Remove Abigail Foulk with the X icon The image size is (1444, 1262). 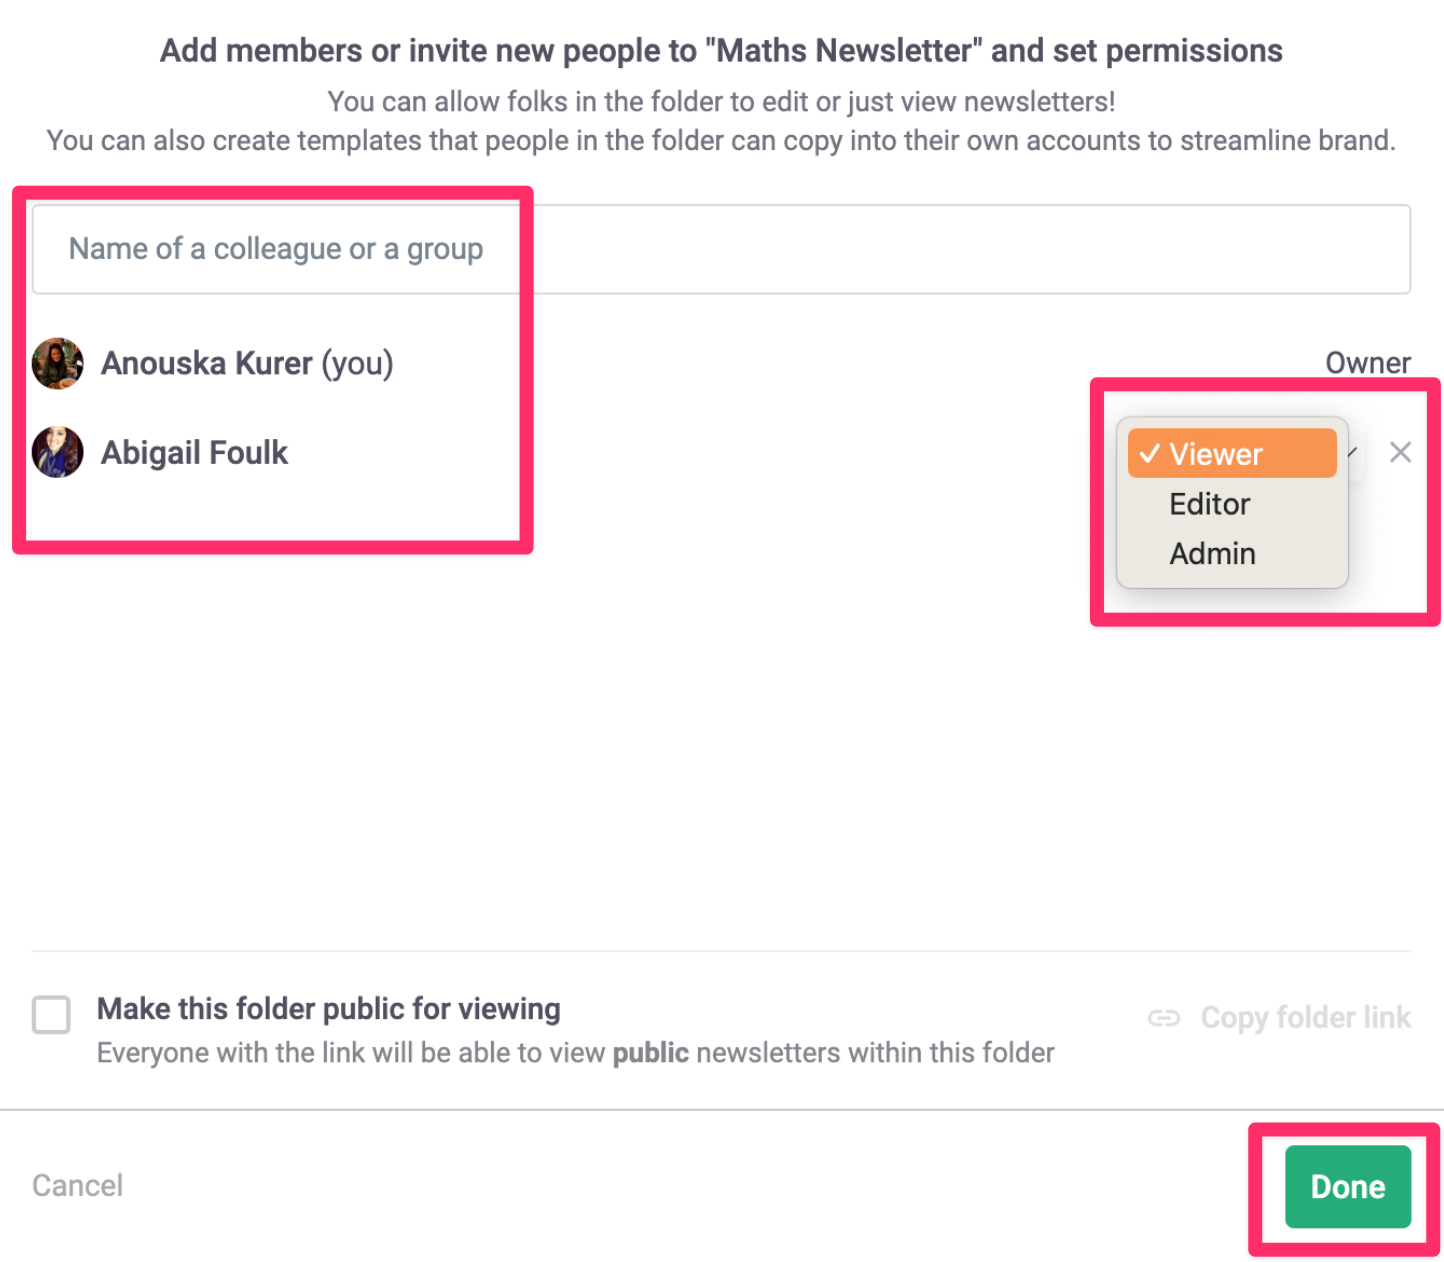[x=1400, y=452]
